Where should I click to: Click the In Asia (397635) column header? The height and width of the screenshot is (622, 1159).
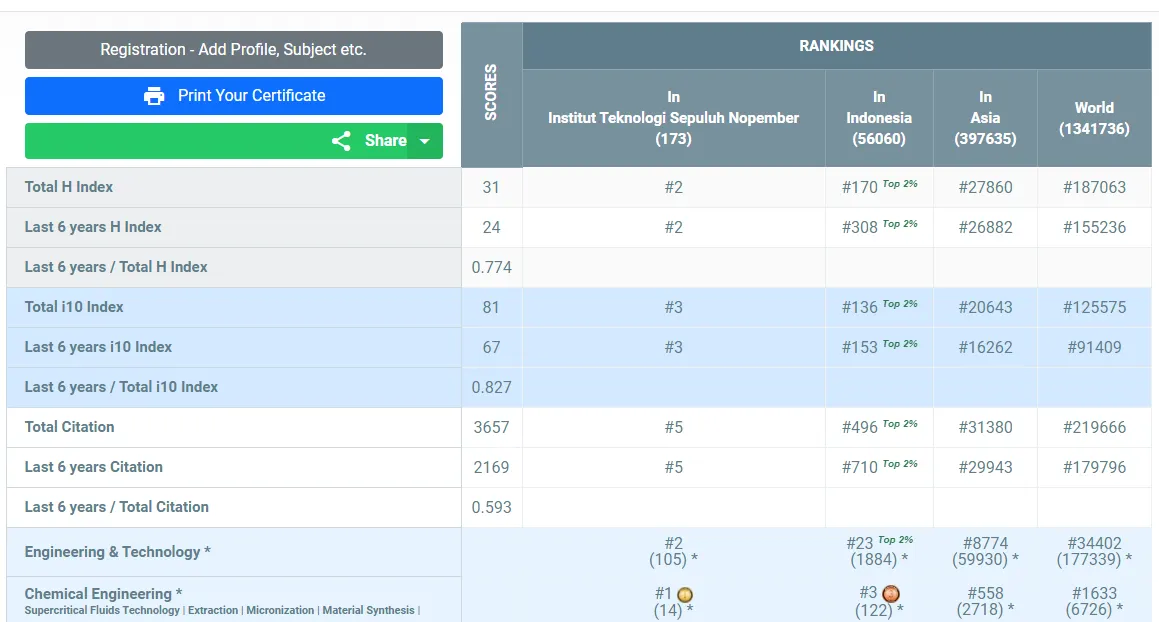[985, 118]
